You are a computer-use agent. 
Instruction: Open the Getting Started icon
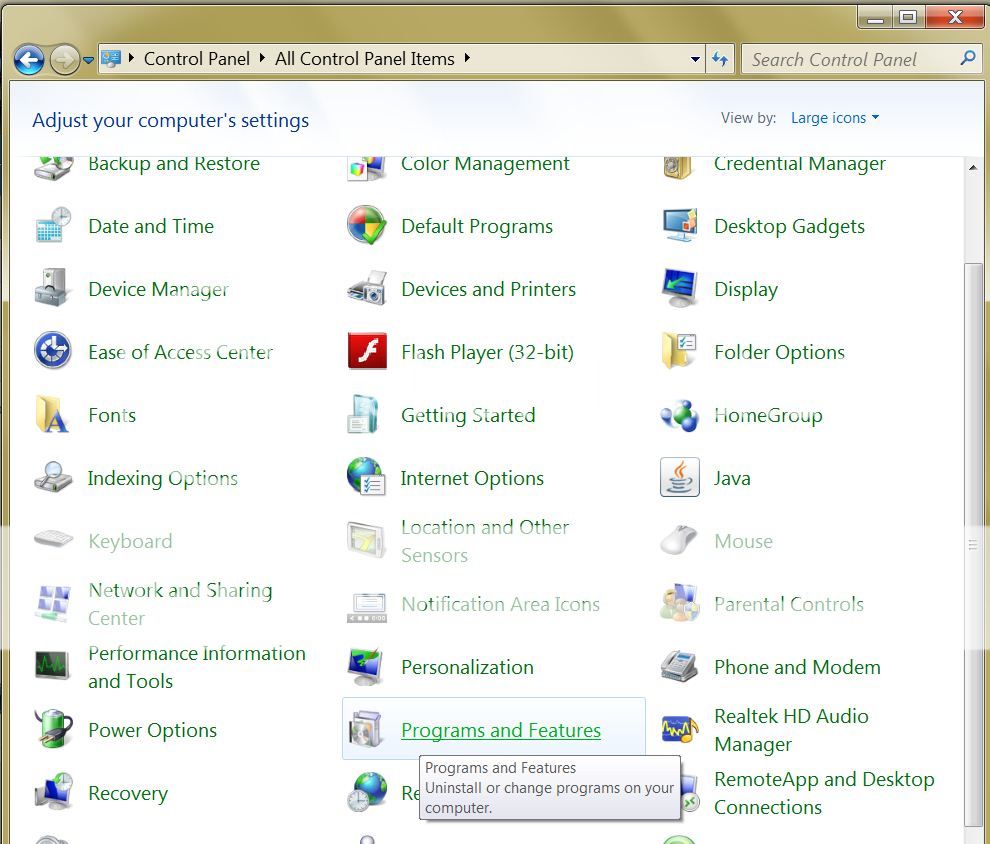coord(363,415)
